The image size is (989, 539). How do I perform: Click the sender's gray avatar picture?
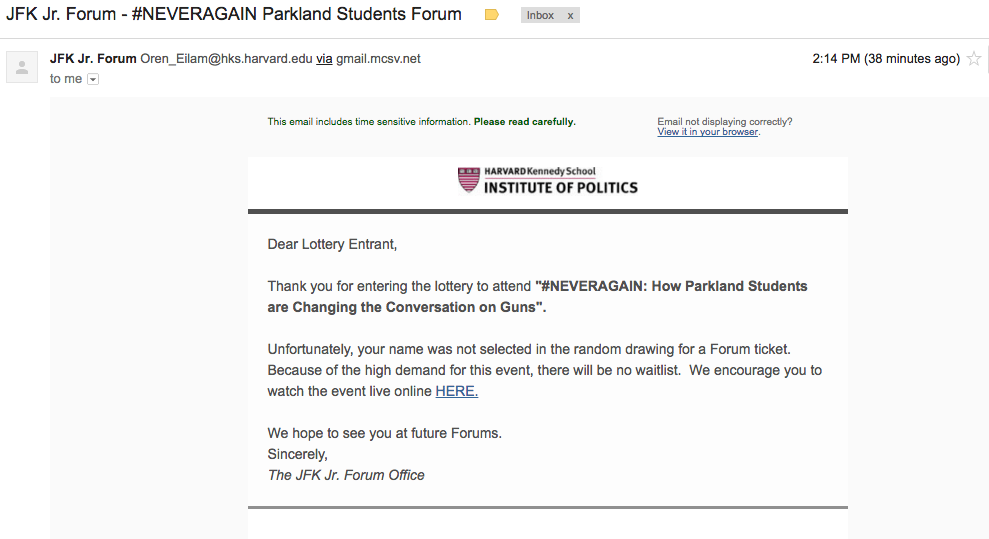point(22,67)
